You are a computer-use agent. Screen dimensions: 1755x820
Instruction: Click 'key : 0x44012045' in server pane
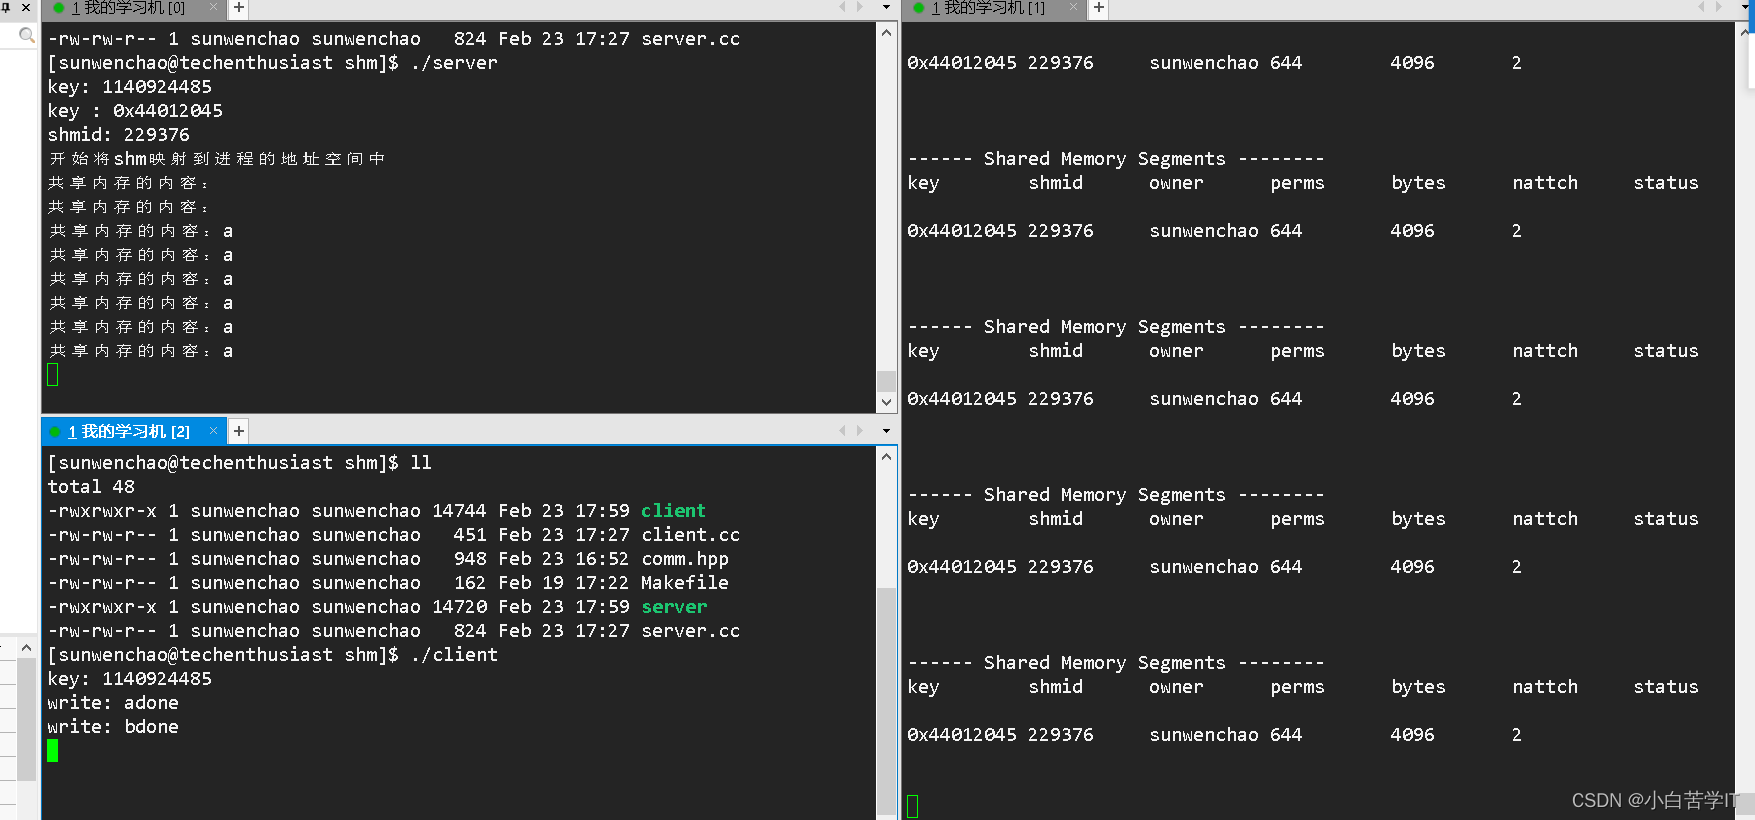coord(135,111)
